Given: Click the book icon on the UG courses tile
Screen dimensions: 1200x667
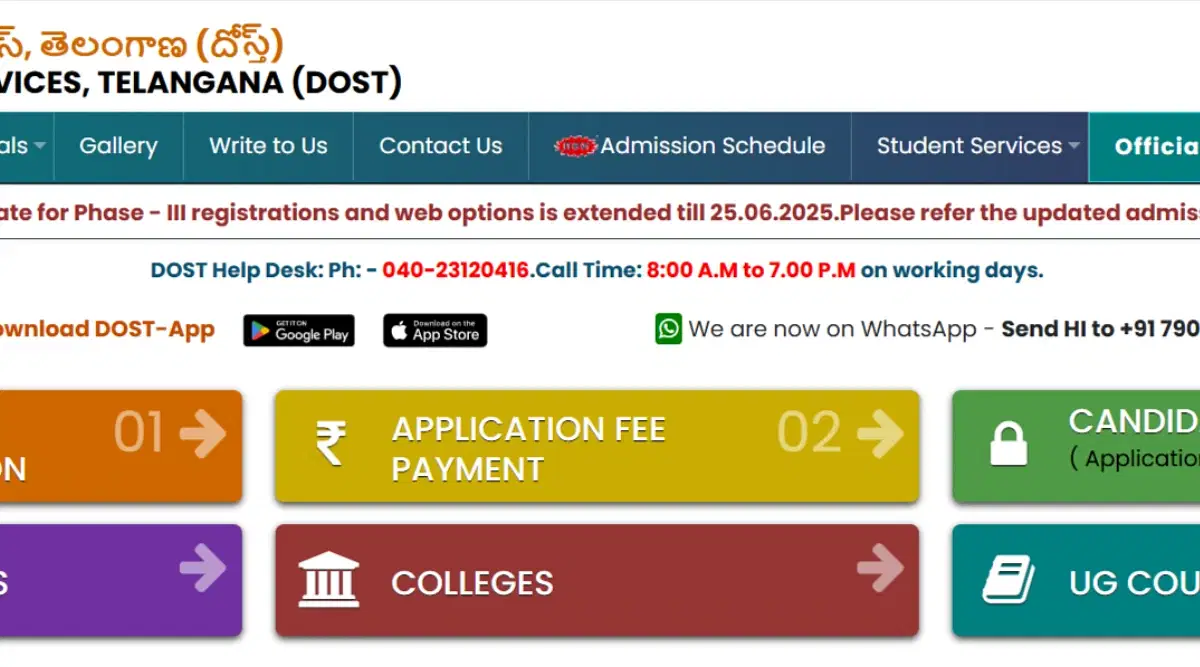Looking at the screenshot, I should point(1008,580).
